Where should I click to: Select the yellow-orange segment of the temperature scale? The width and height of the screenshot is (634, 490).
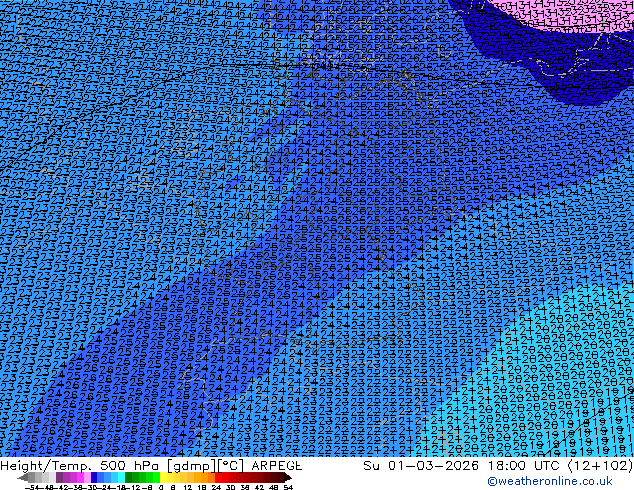click(188, 477)
